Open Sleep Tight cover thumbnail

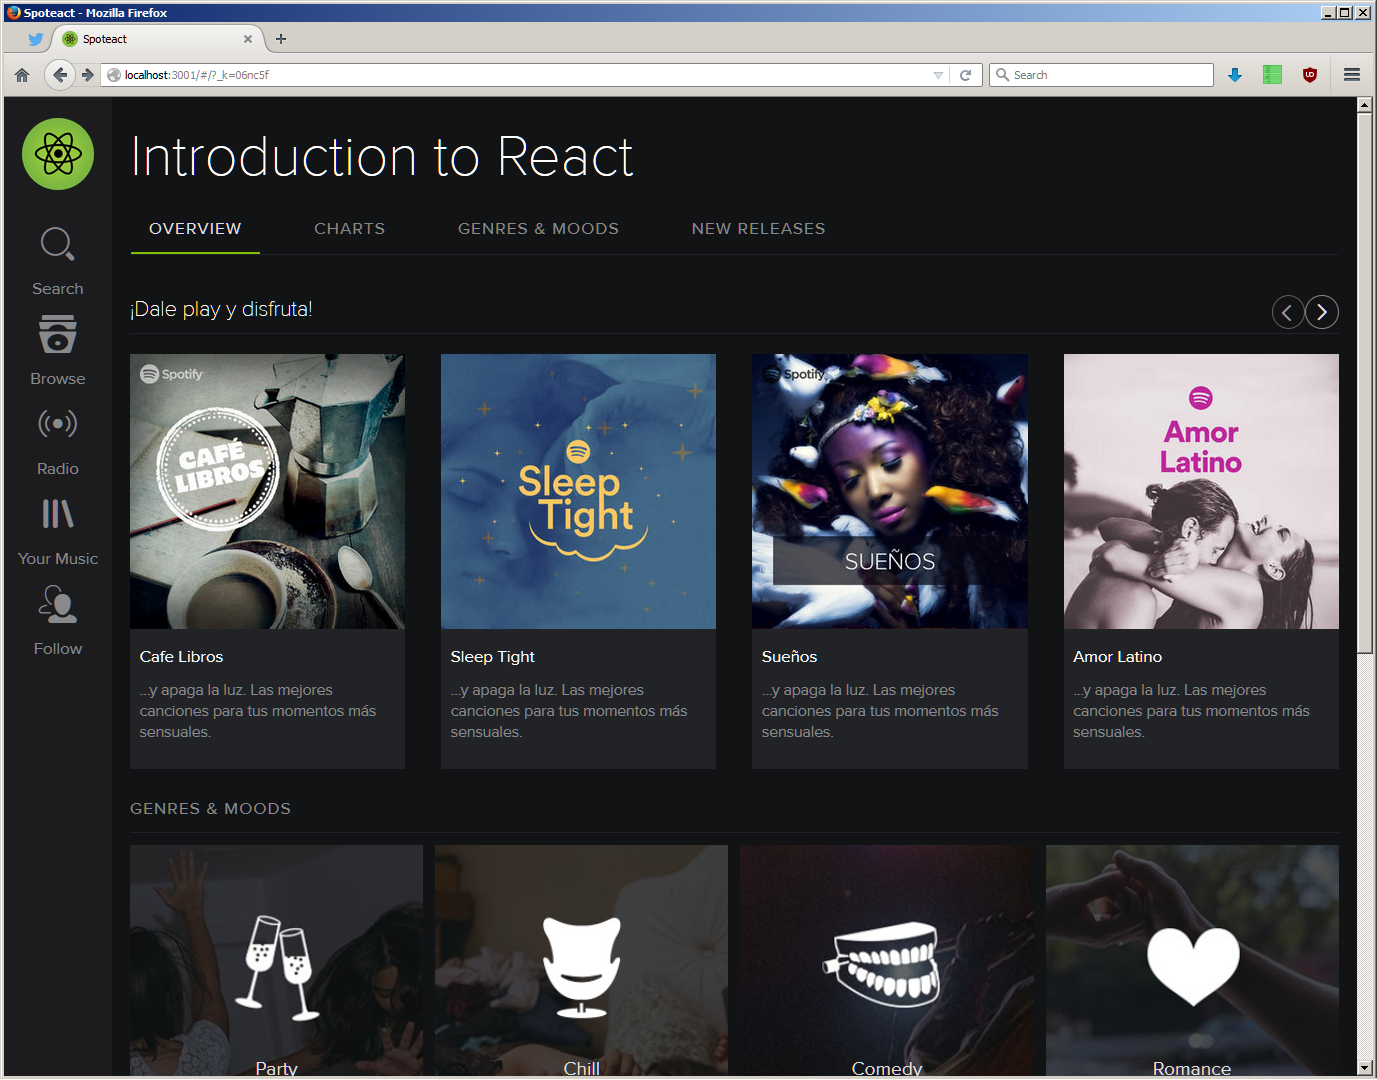point(578,491)
